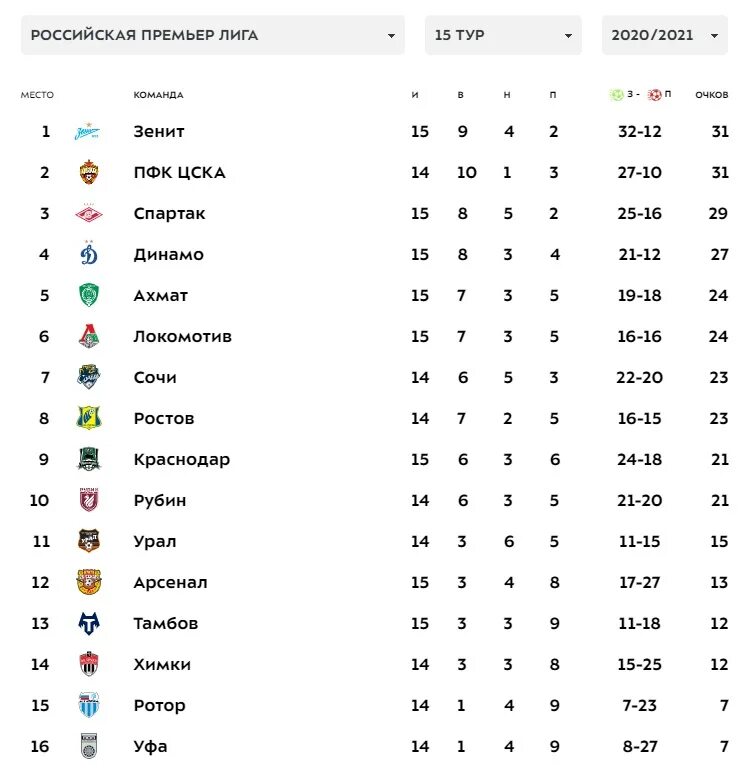
Task: Click the Akhmat green crest
Action: point(89,296)
